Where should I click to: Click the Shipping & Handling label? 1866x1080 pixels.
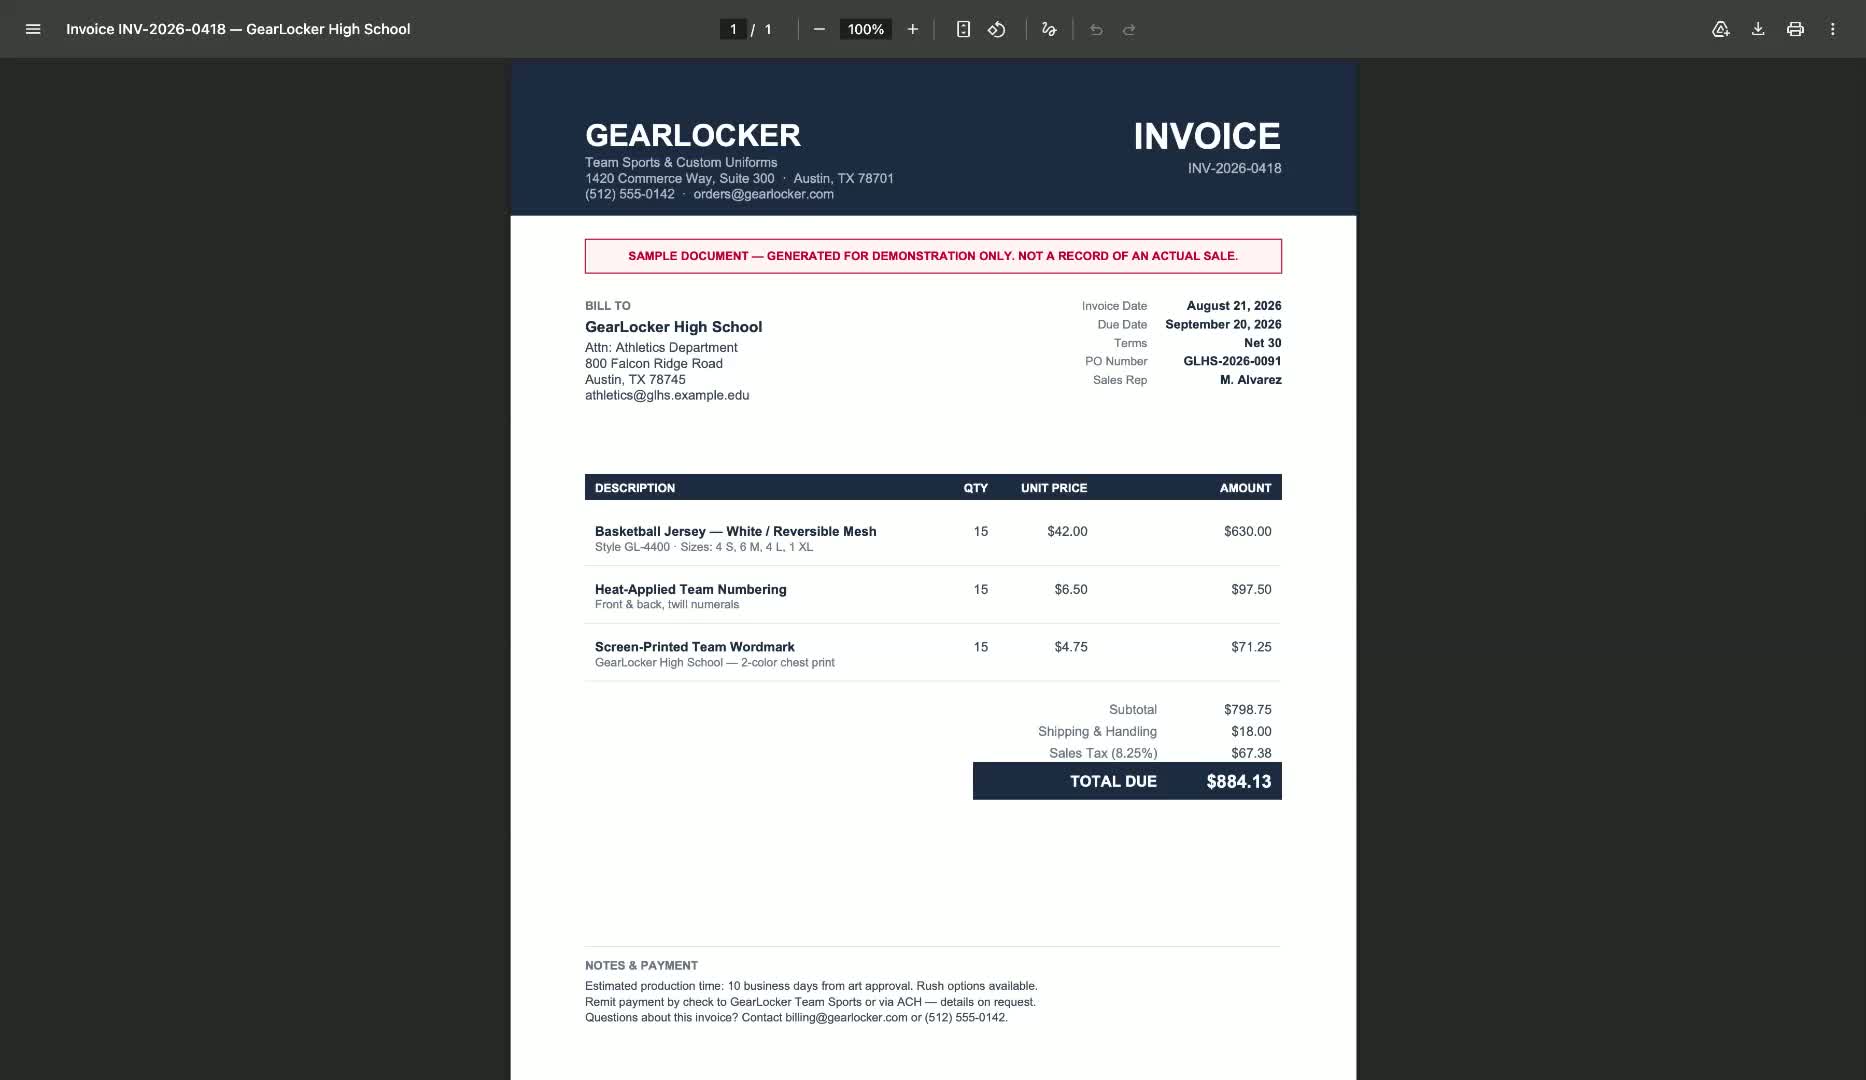point(1097,731)
